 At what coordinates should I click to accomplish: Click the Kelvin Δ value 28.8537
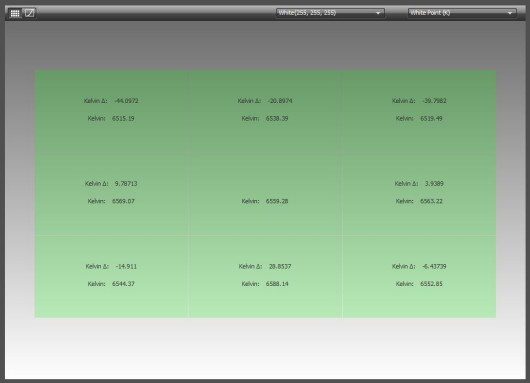pos(280,266)
